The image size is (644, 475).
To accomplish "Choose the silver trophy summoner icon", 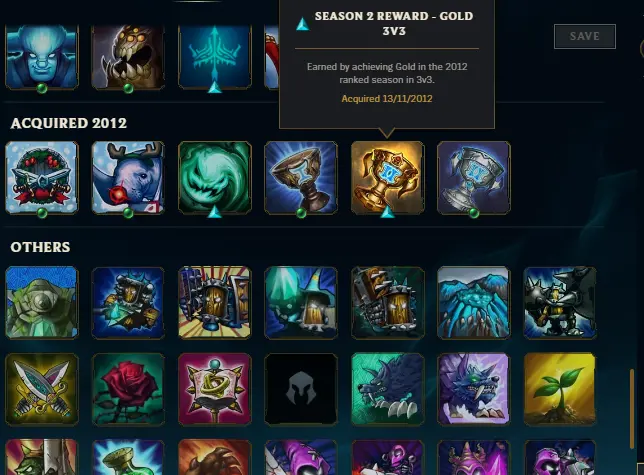I will click(x=474, y=177).
